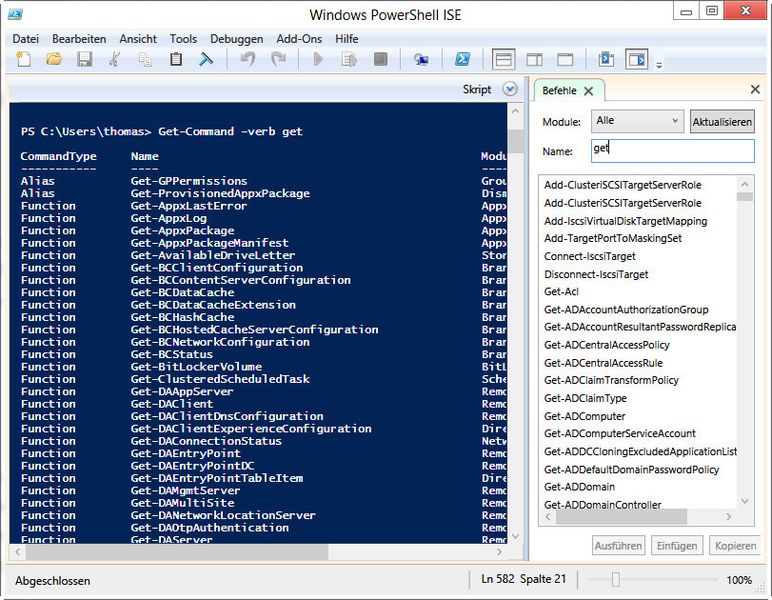Click the Aktualisieren button
The height and width of the screenshot is (600, 772).
(x=722, y=122)
